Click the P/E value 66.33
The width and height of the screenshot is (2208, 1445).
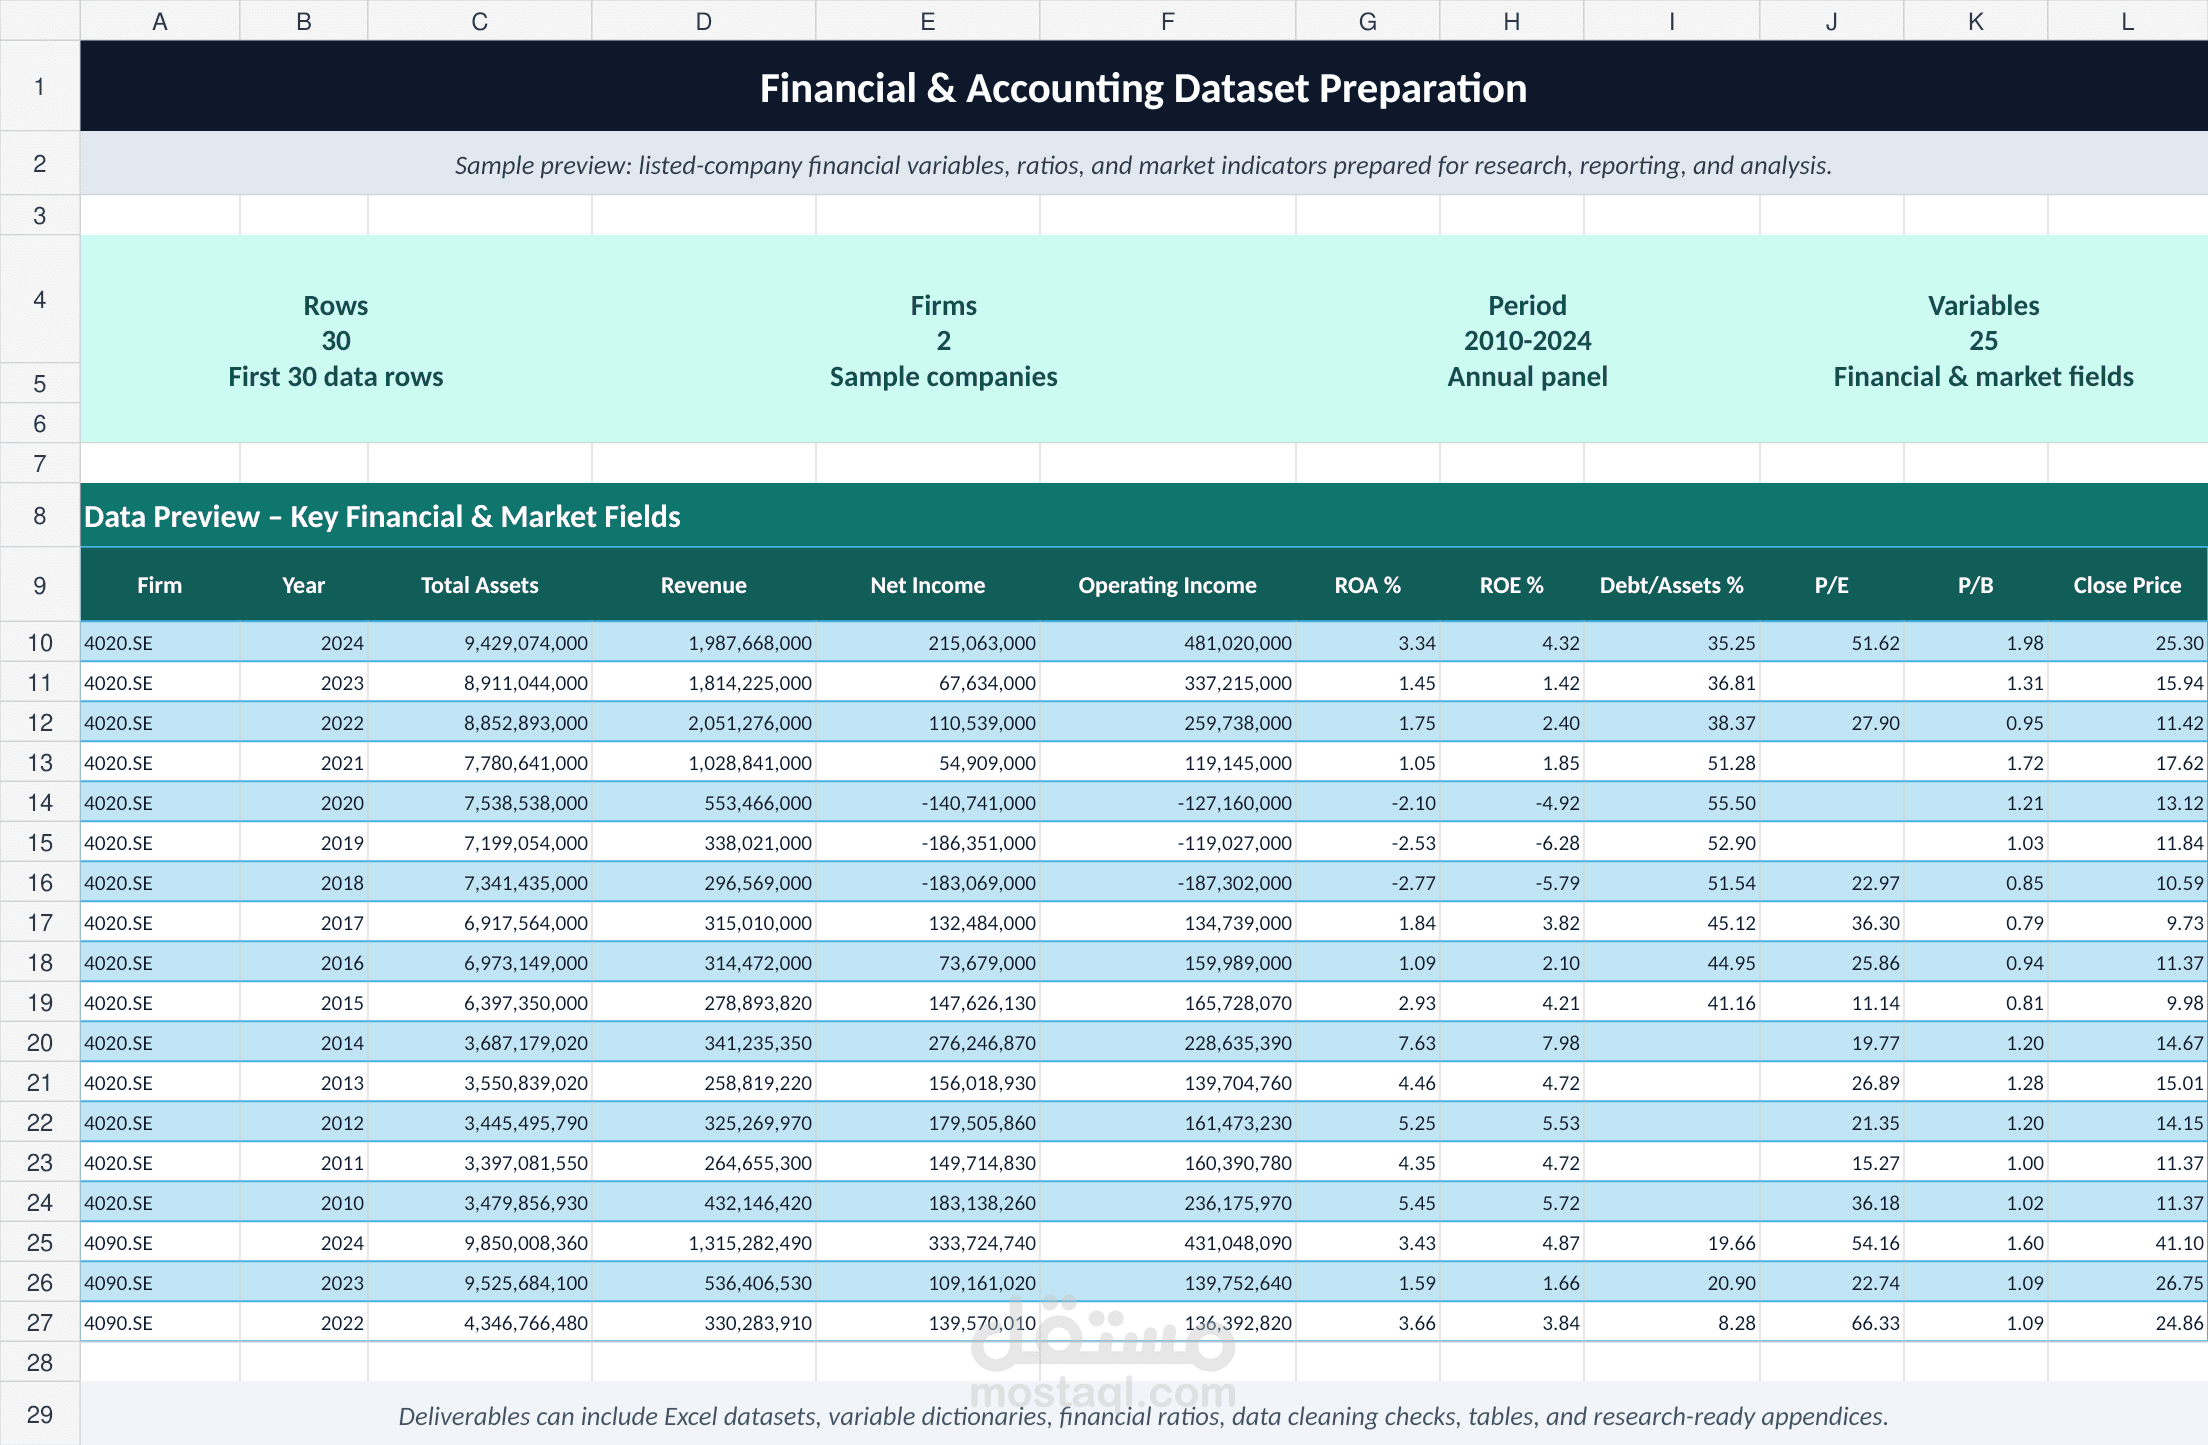[1832, 1322]
